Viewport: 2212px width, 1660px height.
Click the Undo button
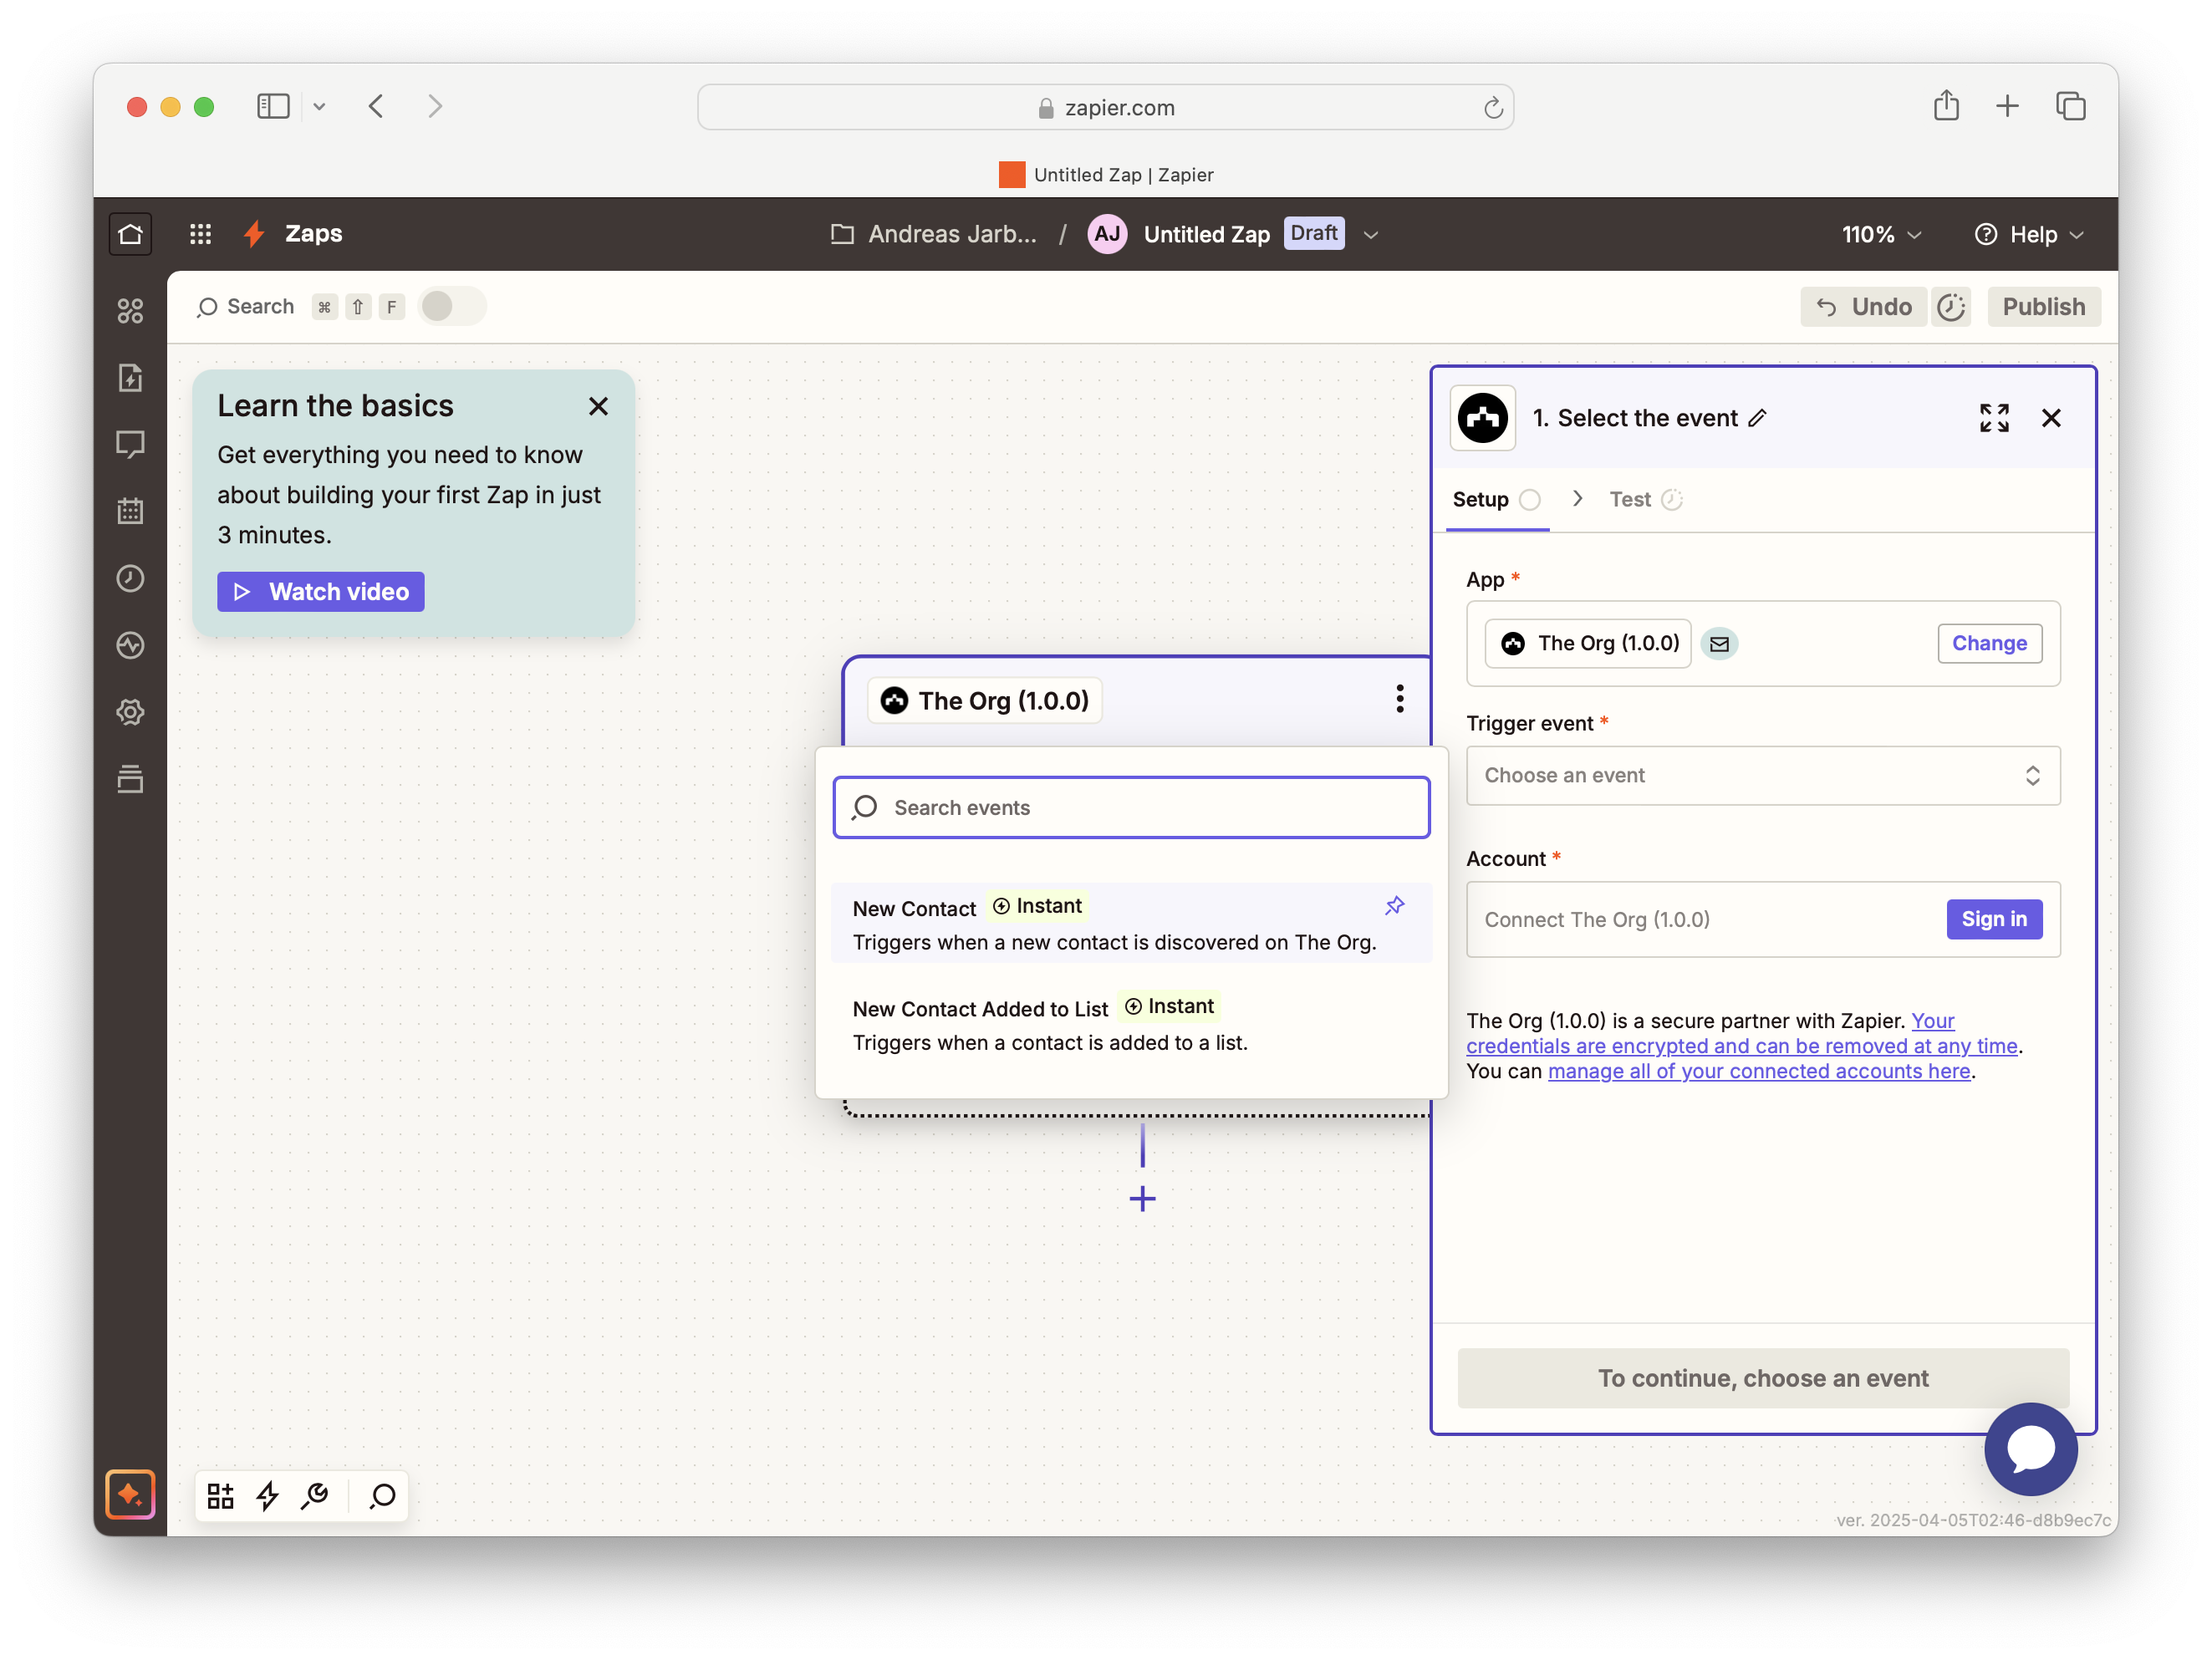1863,307
